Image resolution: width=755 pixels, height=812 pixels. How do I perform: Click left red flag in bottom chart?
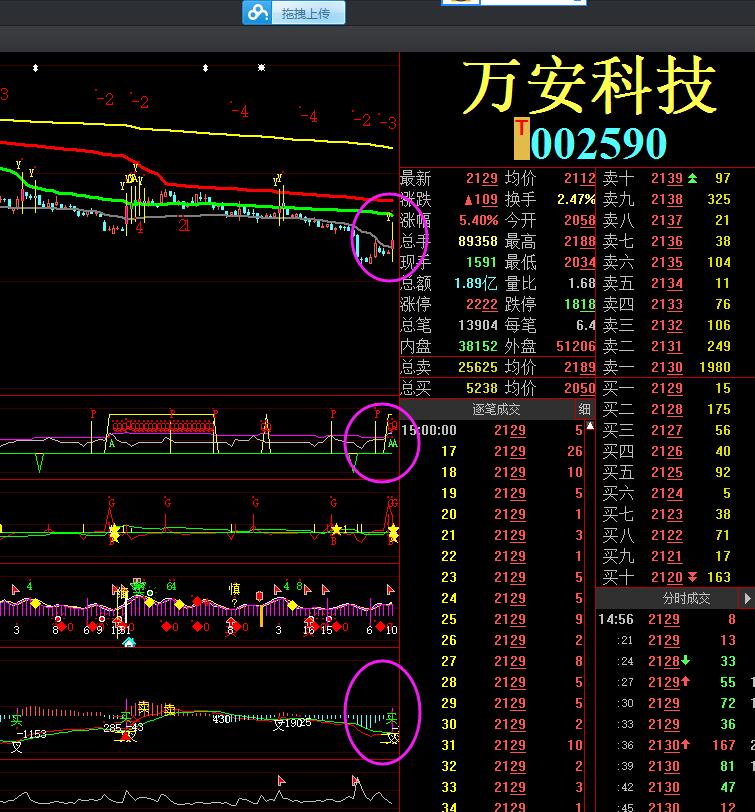(x=281, y=780)
